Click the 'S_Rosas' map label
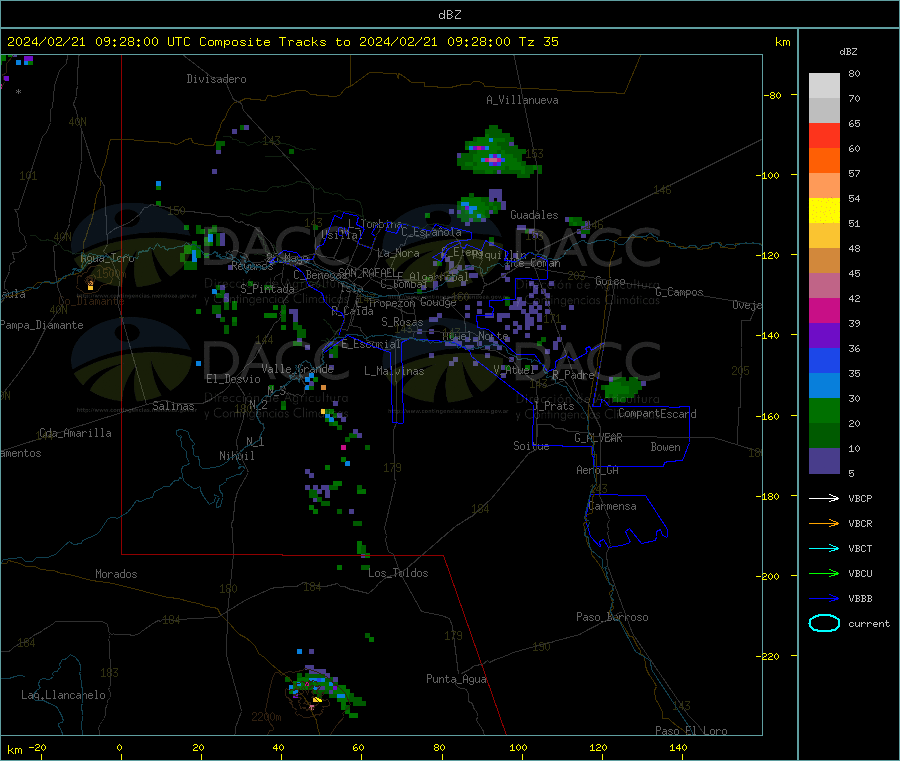The image size is (900, 761). (x=402, y=322)
